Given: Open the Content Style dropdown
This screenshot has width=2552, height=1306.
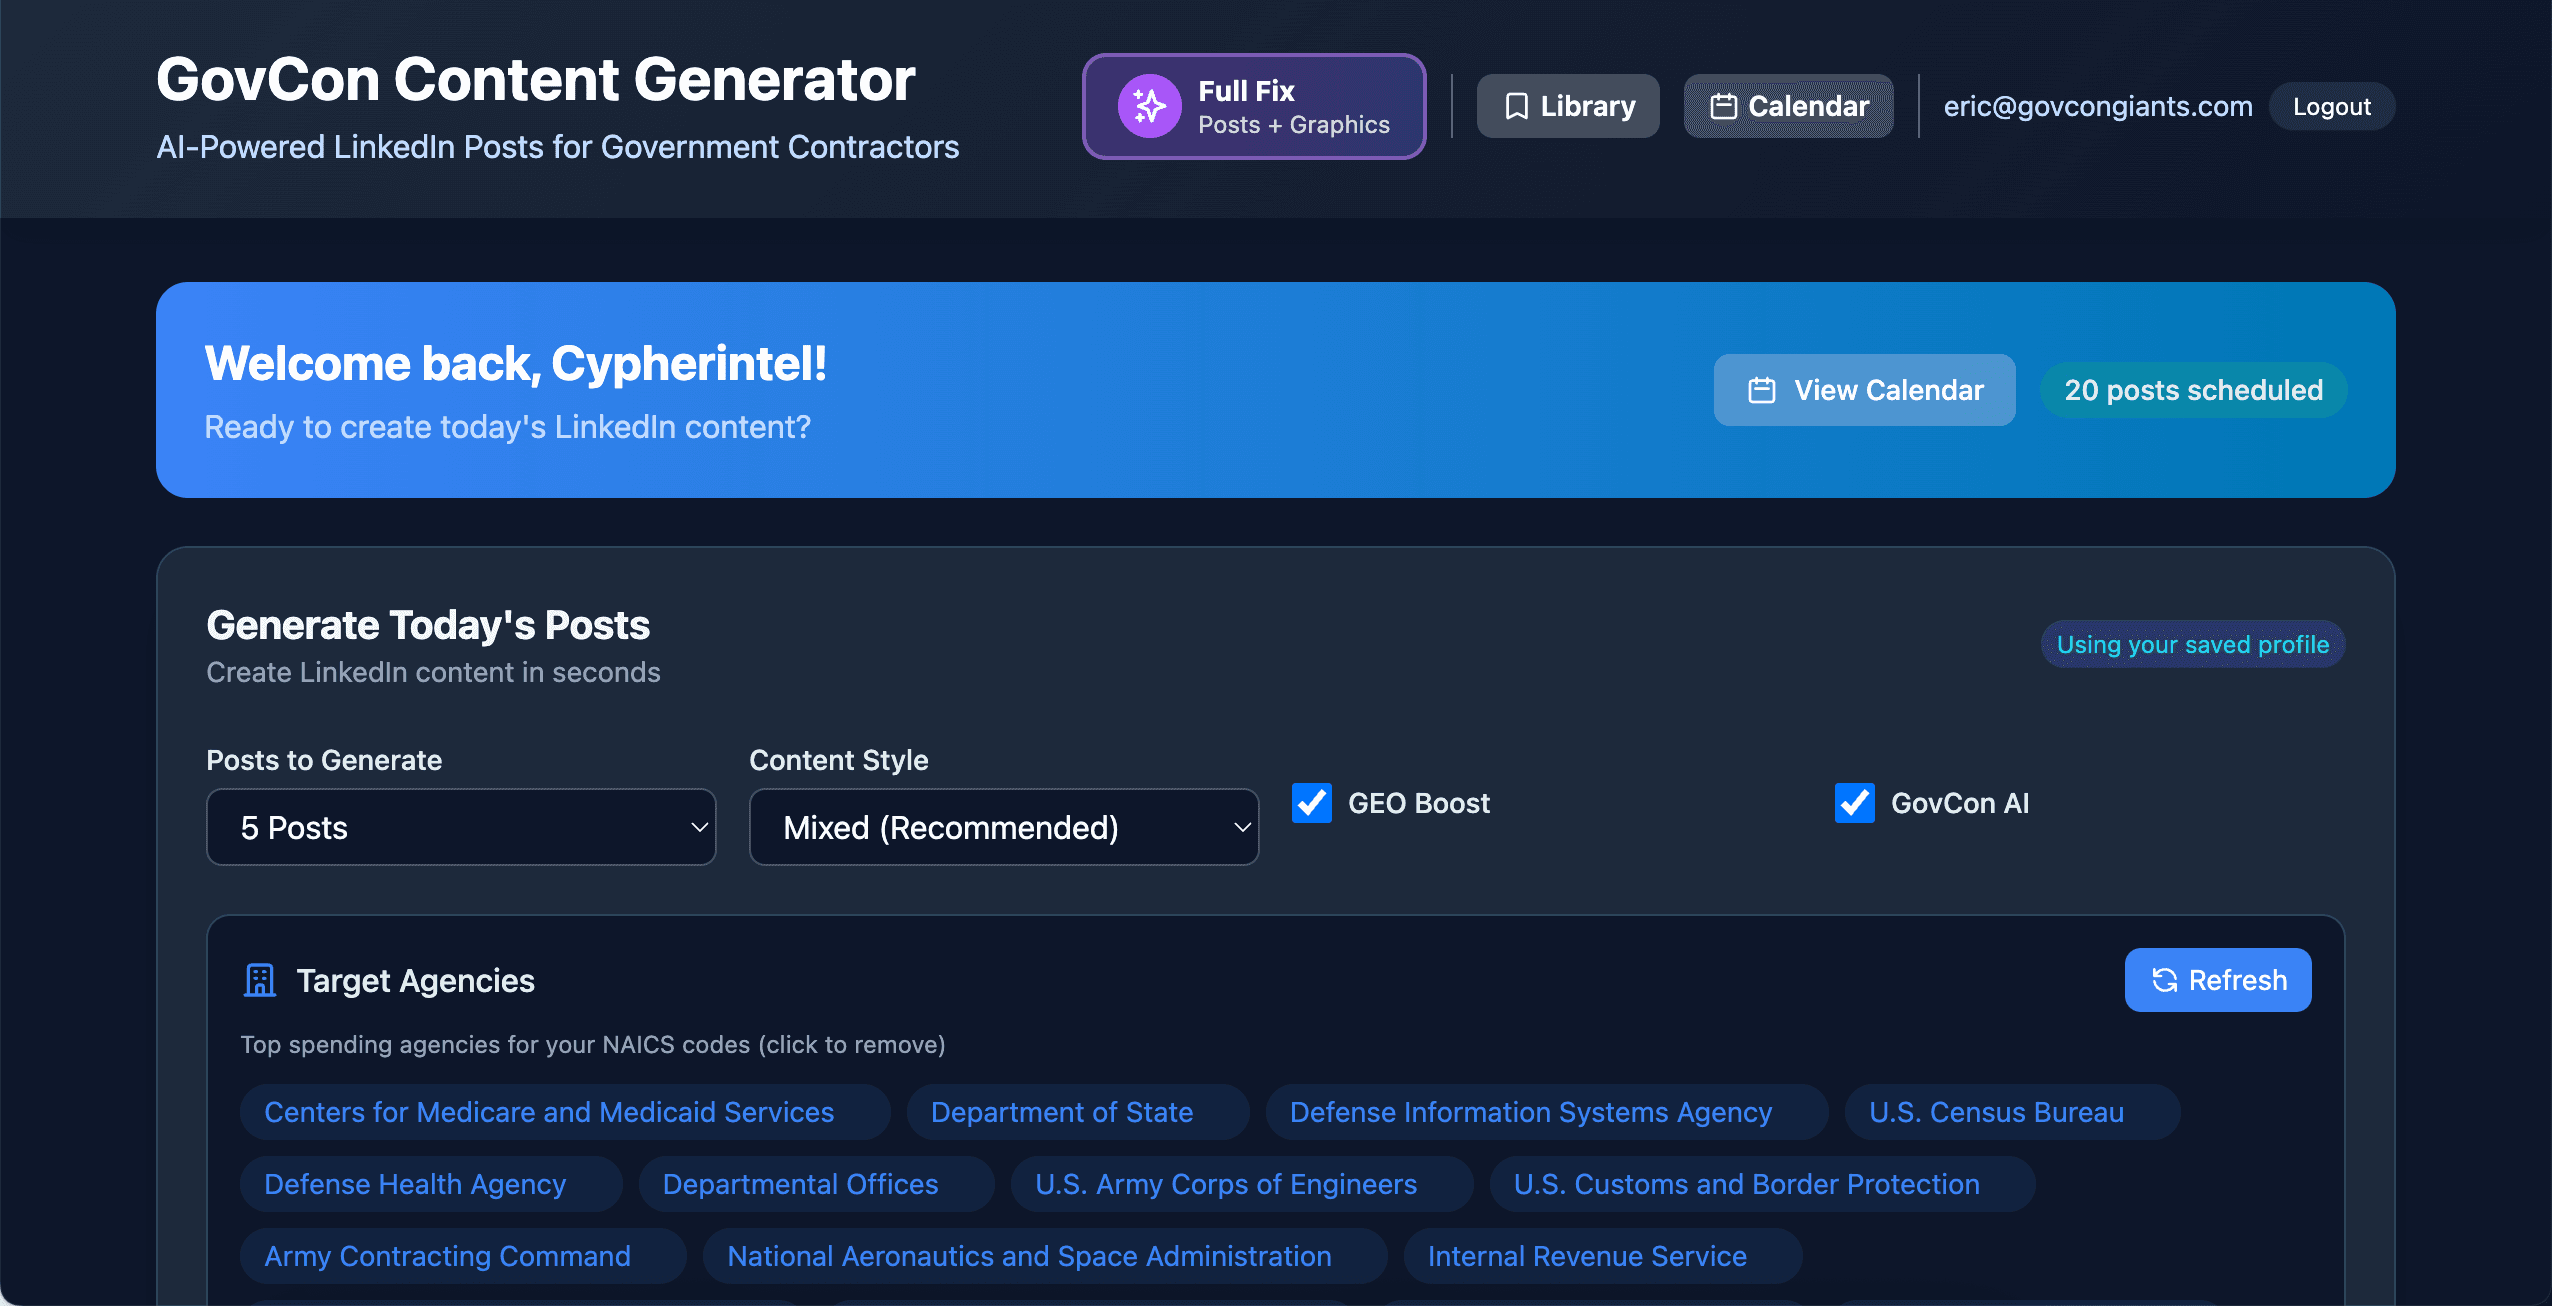Looking at the screenshot, I should click(x=1003, y=827).
